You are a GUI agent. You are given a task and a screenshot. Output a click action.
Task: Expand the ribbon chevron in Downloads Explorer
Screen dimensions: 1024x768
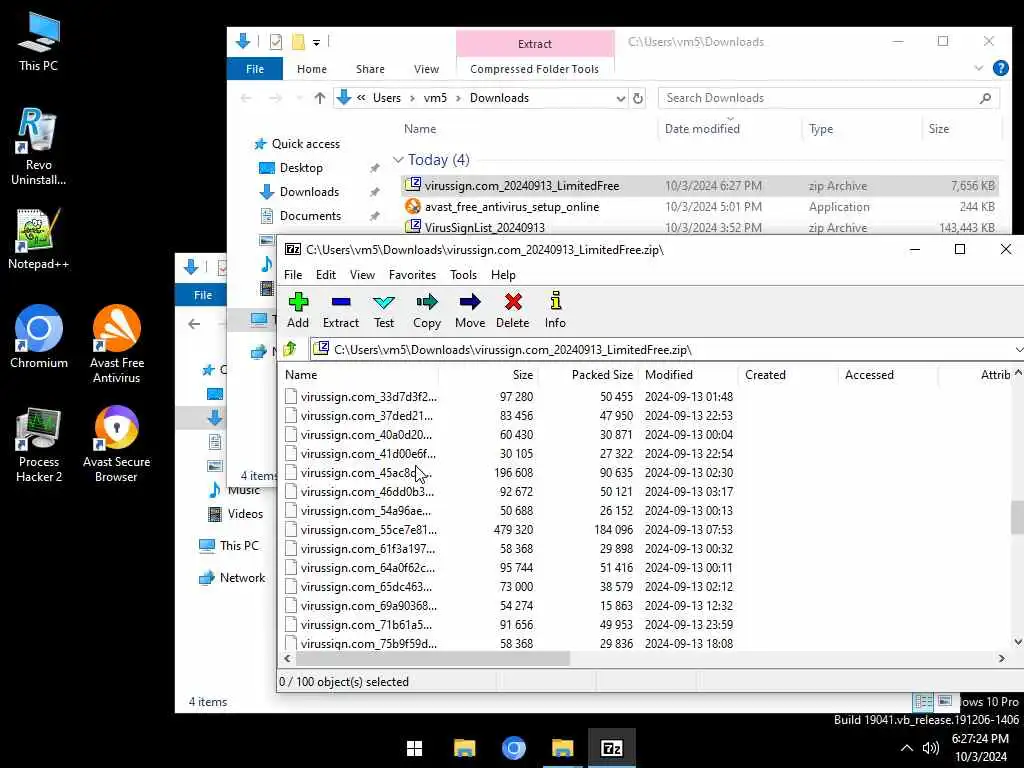click(978, 68)
